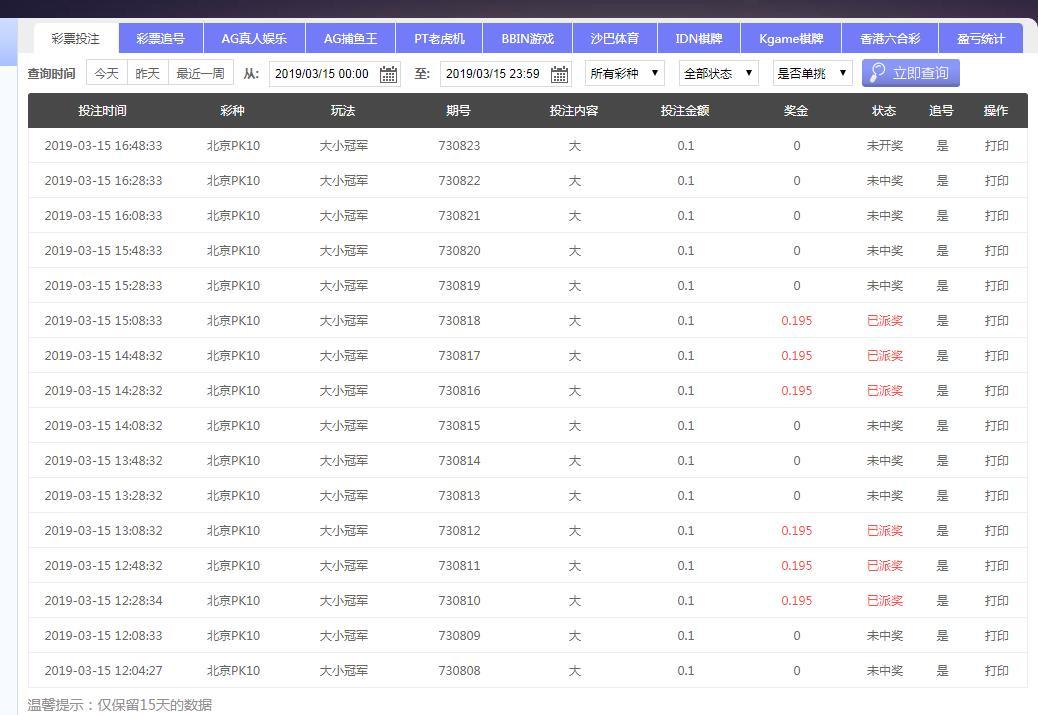Click the 期号 column header
The width and height of the screenshot is (1038, 715).
click(x=458, y=111)
